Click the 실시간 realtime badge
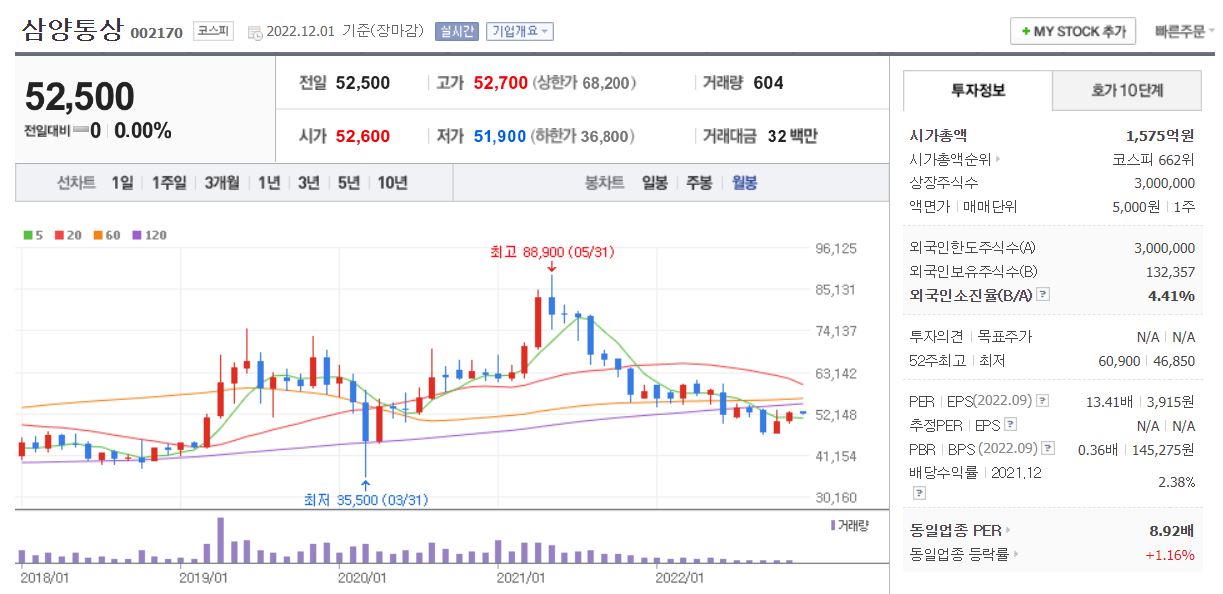Viewport: 1223px width, 594px height. pyautogui.click(x=457, y=31)
